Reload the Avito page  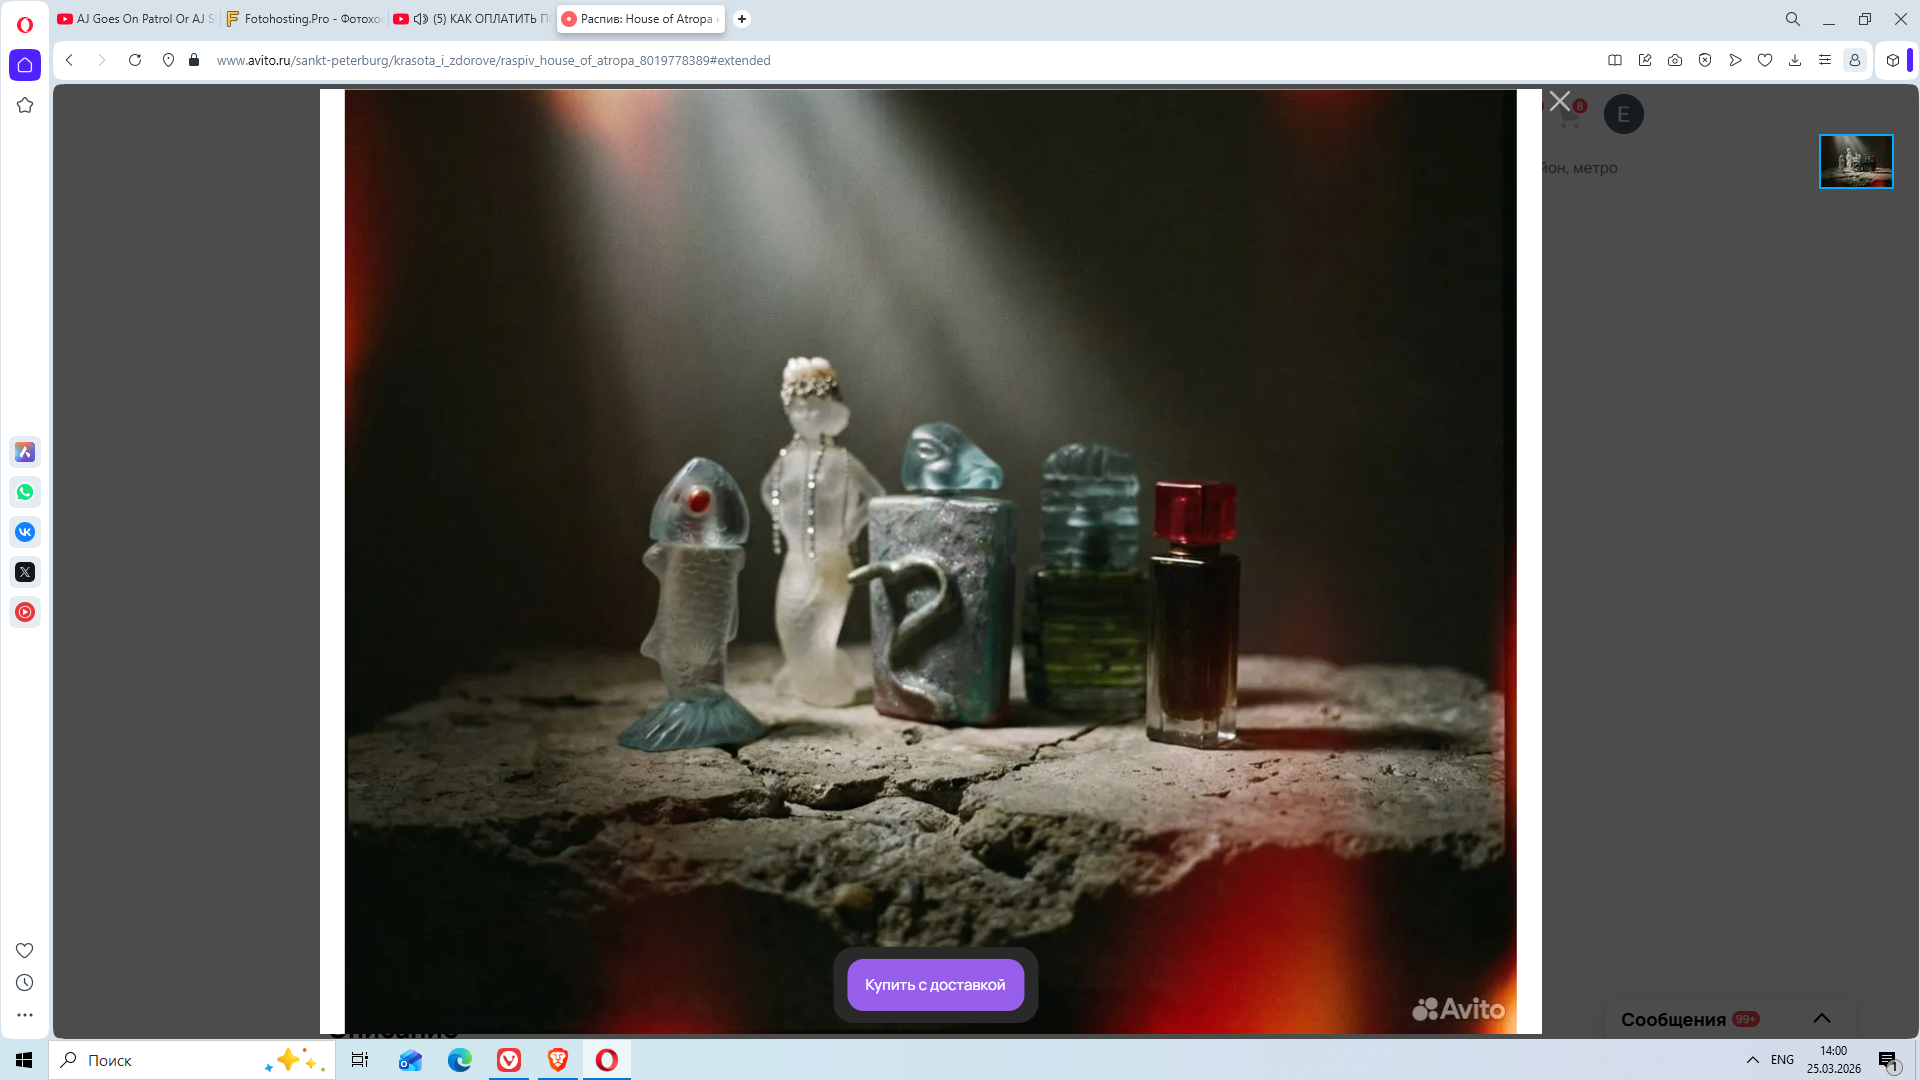135,60
